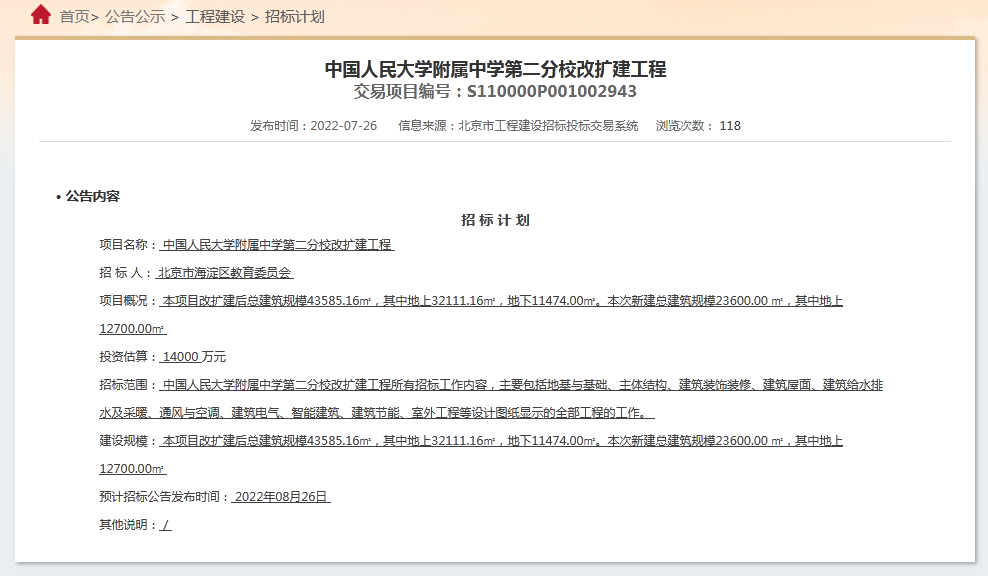Click publish date 2022-07-26
The image size is (988, 576).
[x=343, y=126]
